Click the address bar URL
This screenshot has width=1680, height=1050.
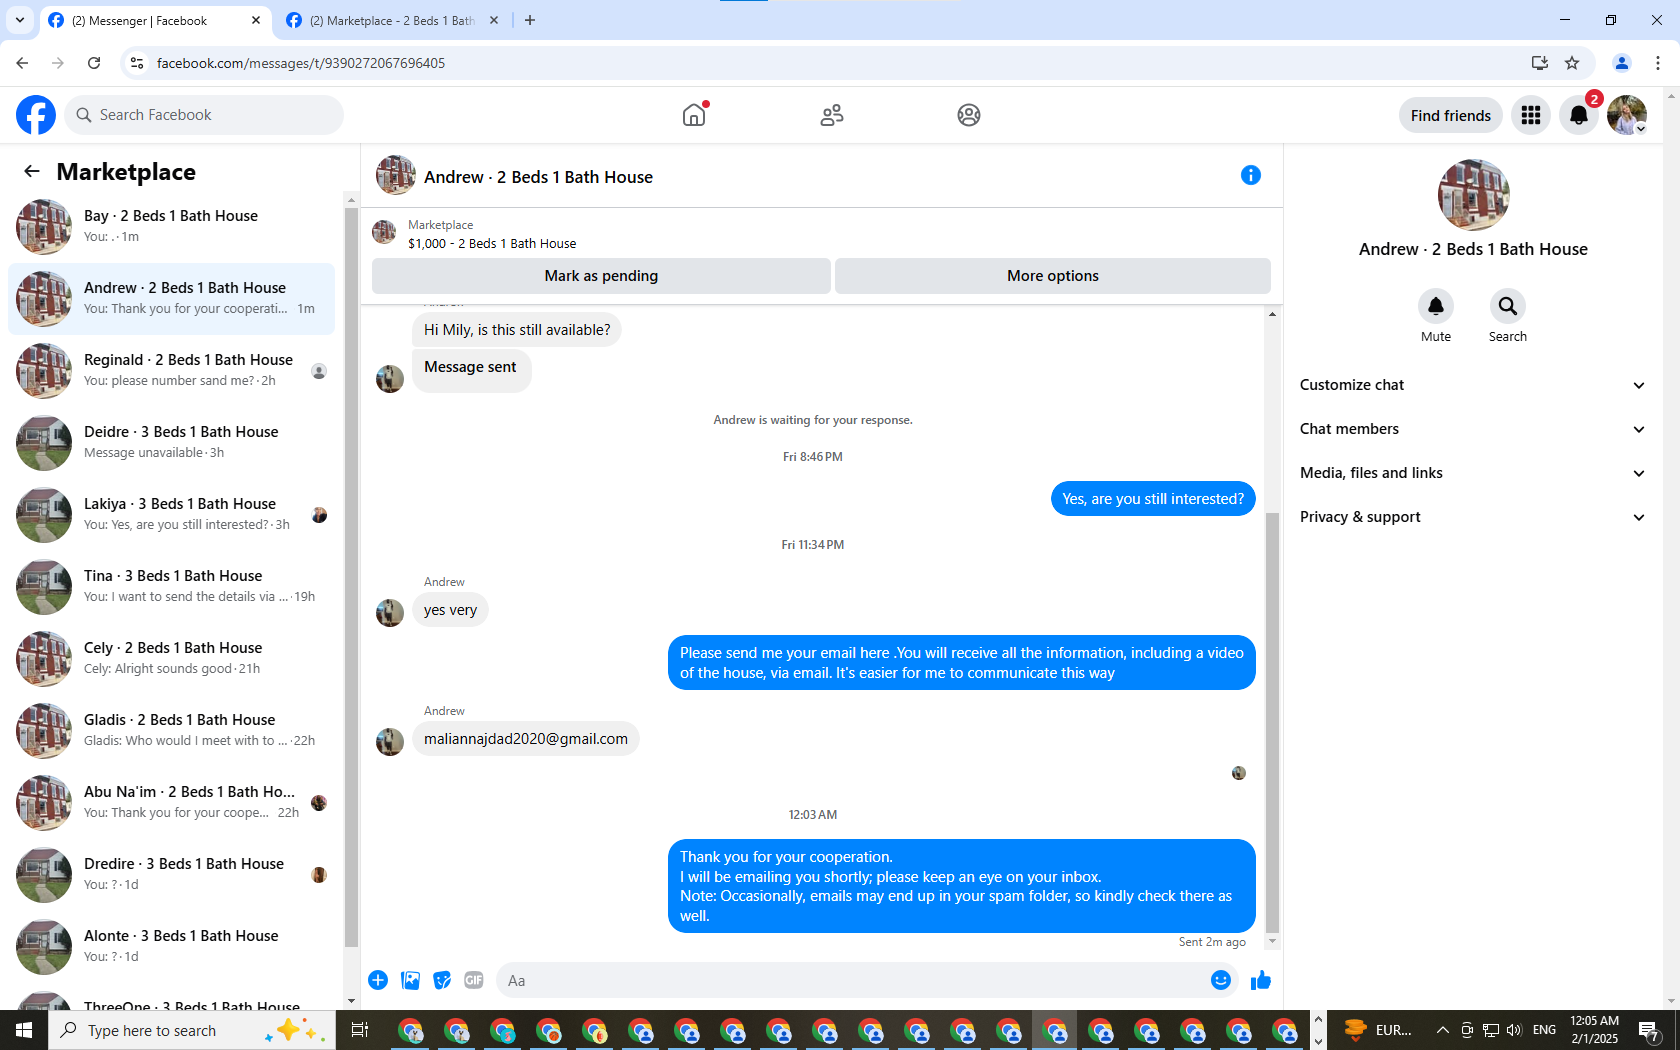pos(301,63)
